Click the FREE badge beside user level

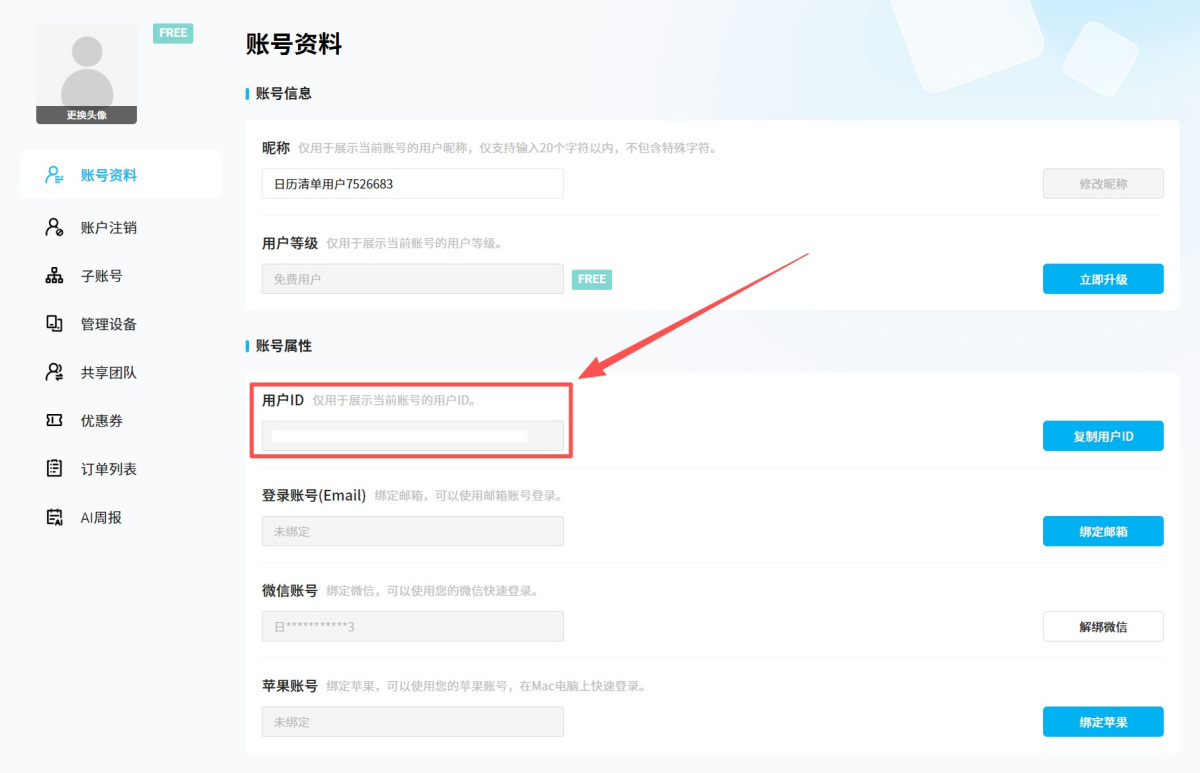(x=591, y=279)
